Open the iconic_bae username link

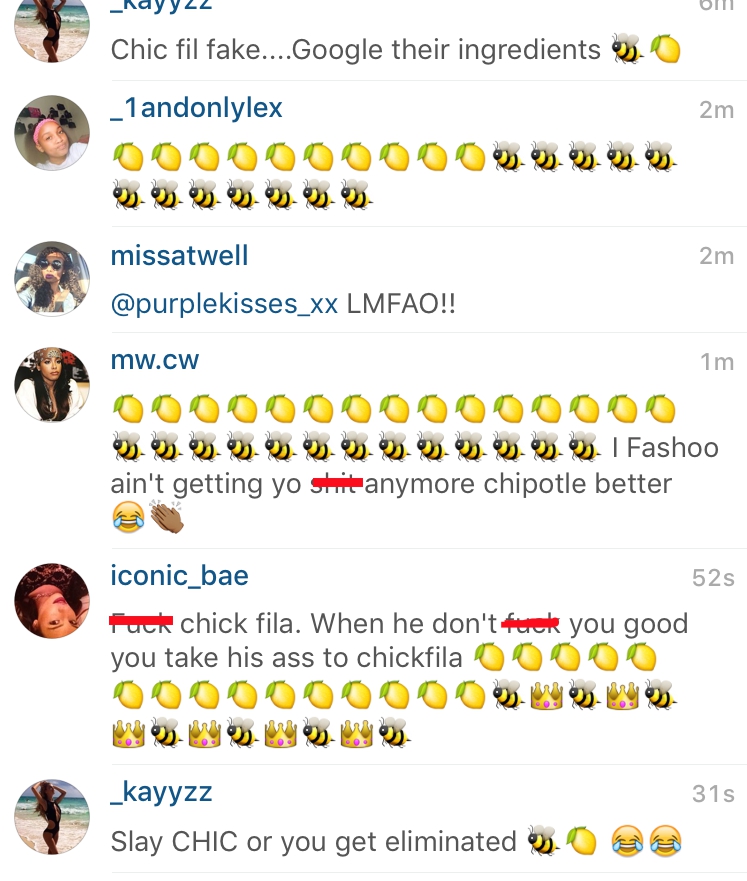pyautogui.click(x=179, y=576)
